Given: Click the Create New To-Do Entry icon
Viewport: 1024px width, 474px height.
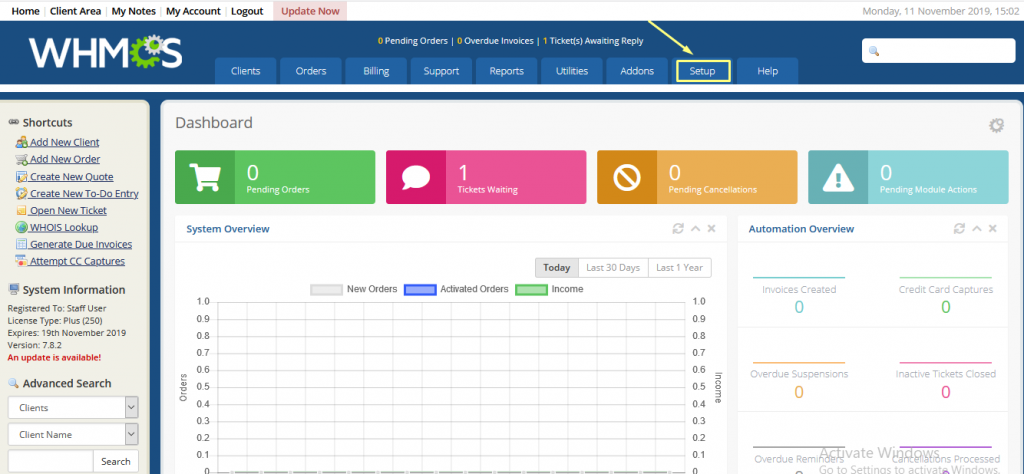Looking at the screenshot, I should pyautogui.click(x=21, y=193).
